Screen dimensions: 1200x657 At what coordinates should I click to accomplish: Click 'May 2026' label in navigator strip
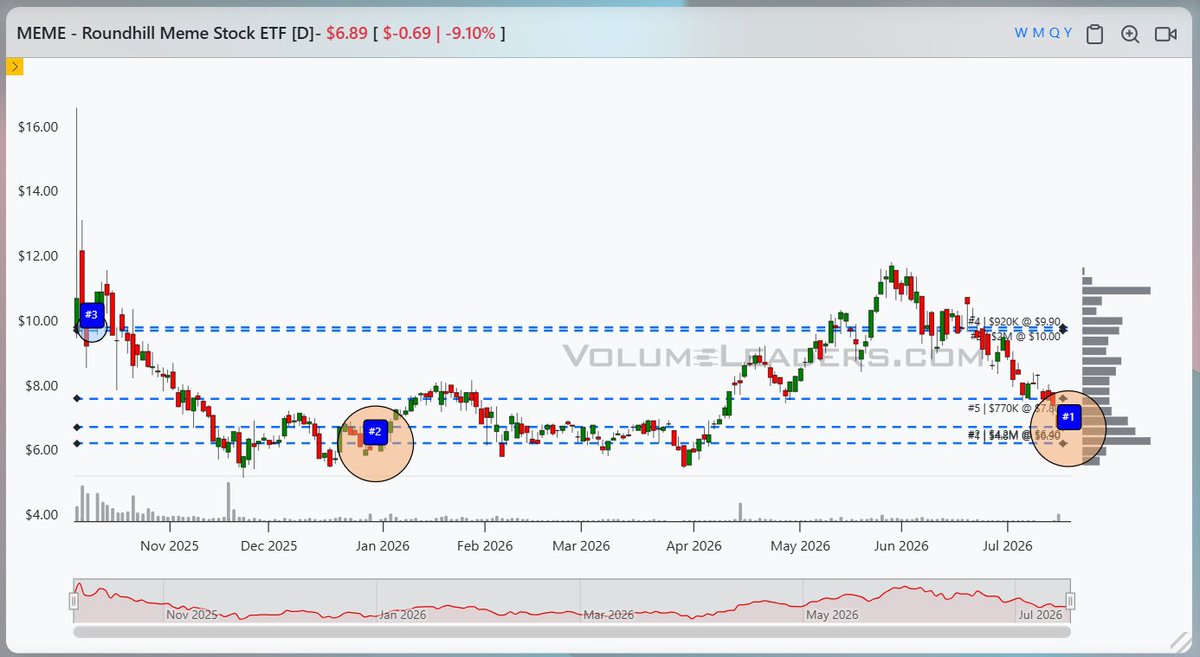[831, 614]
